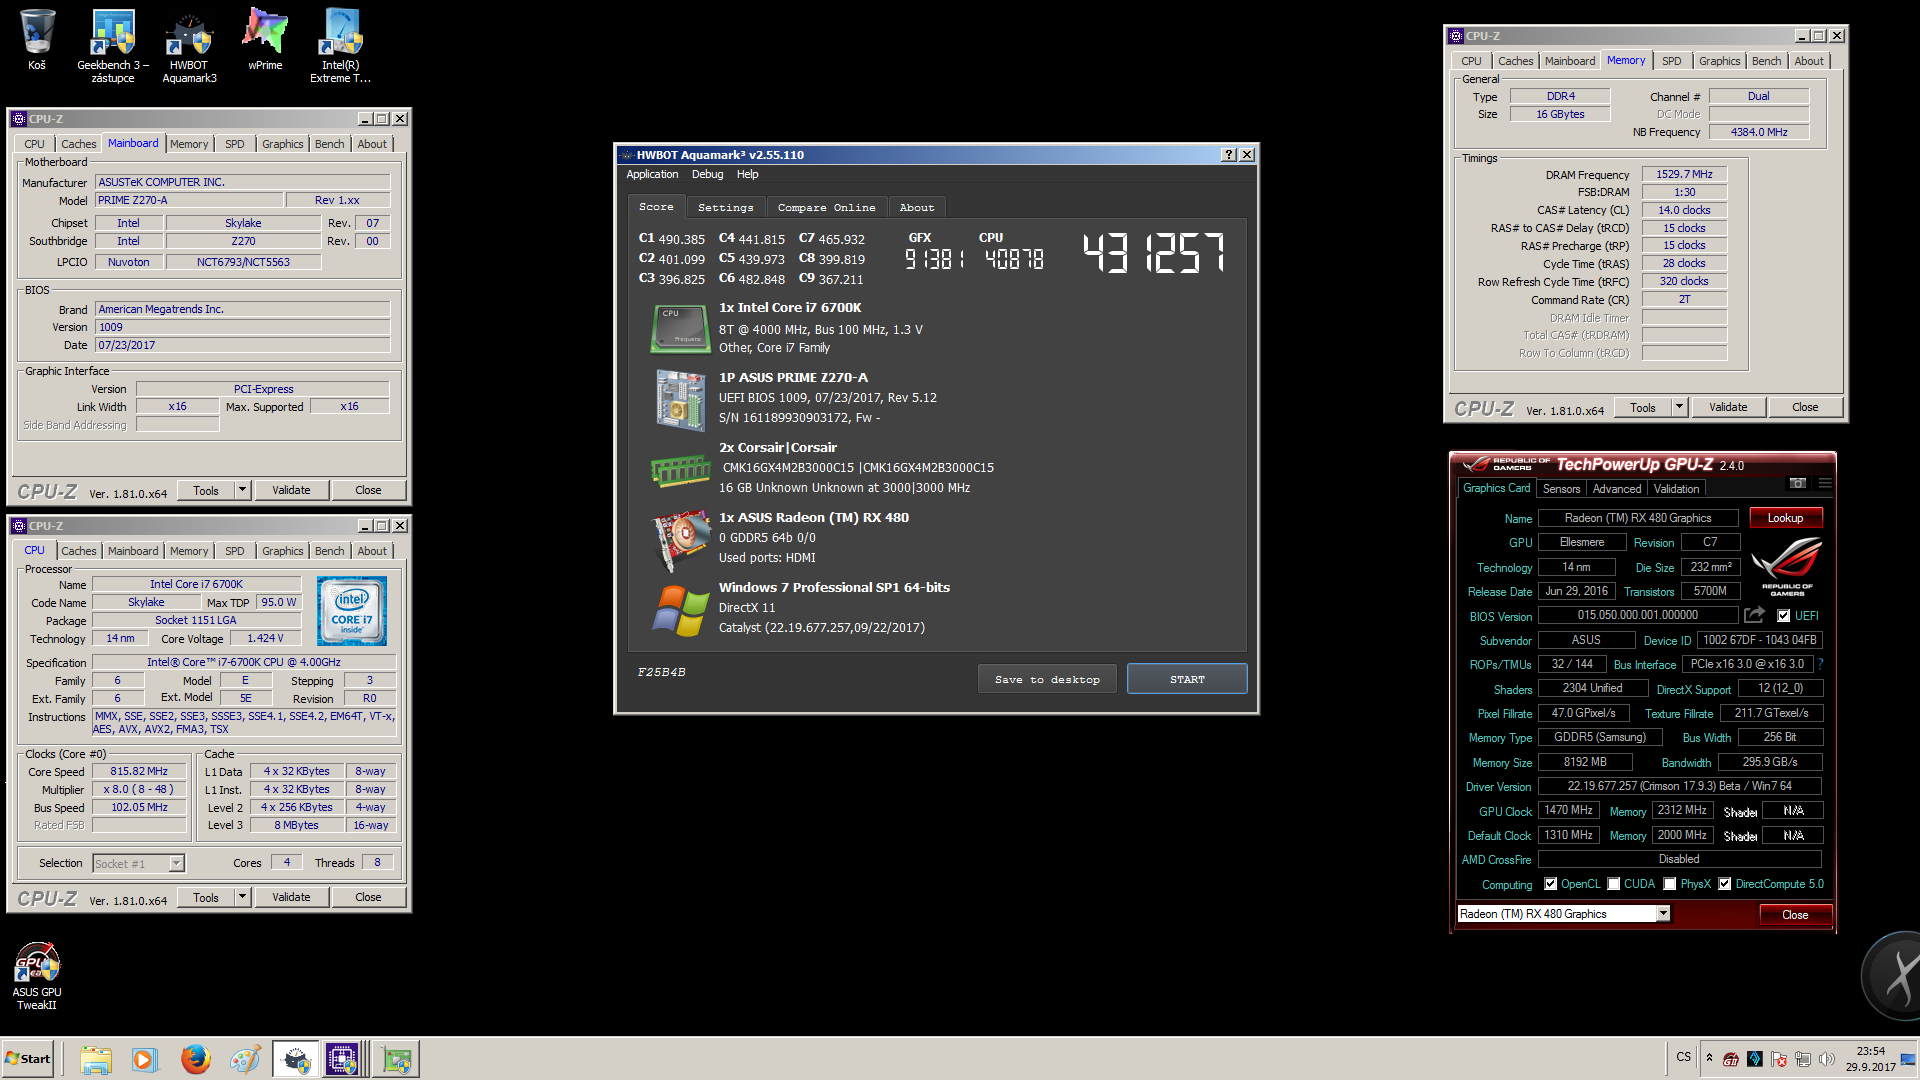The height and width of the screenshot is (1080, 1920).
Task: Click the CS language indicator
Action: point(1684,1057)
